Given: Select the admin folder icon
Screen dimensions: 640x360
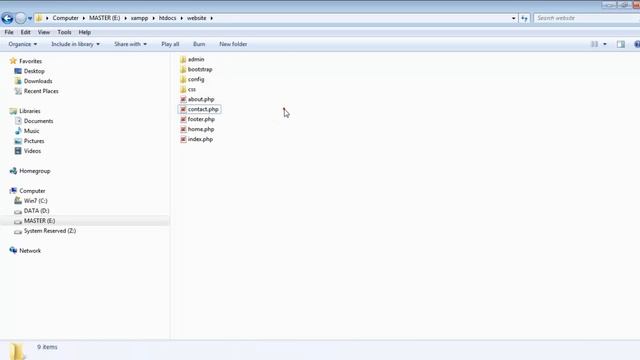Looking at the screenshot, I should pos(183,60).
